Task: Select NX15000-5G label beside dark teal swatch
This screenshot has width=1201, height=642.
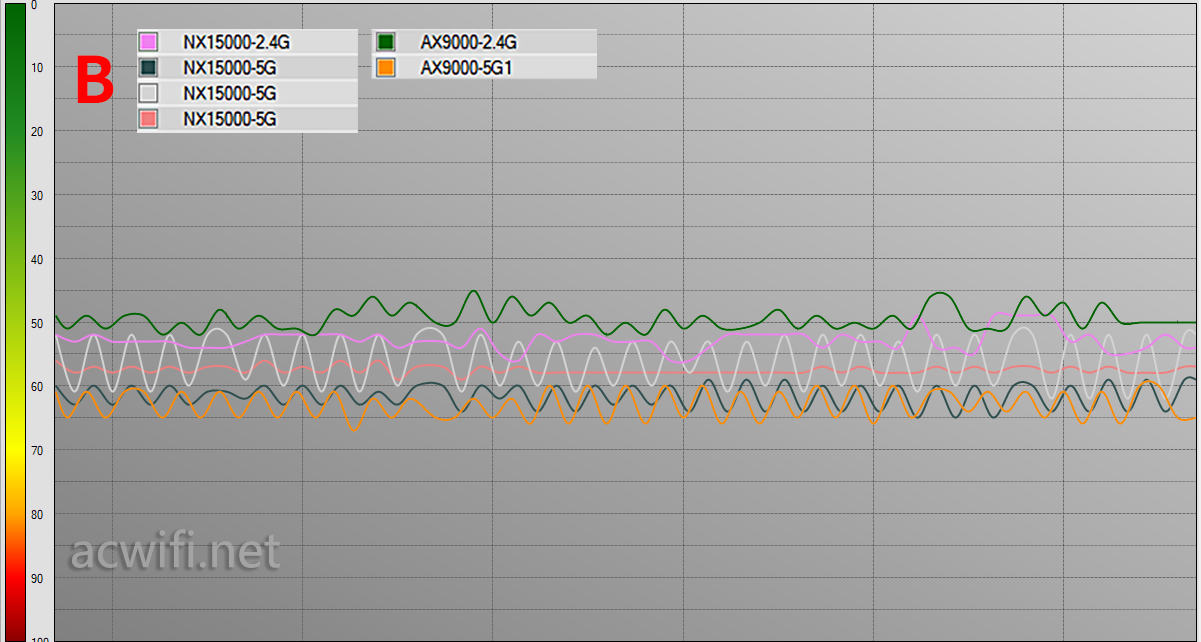Action: tap(230, 69)
